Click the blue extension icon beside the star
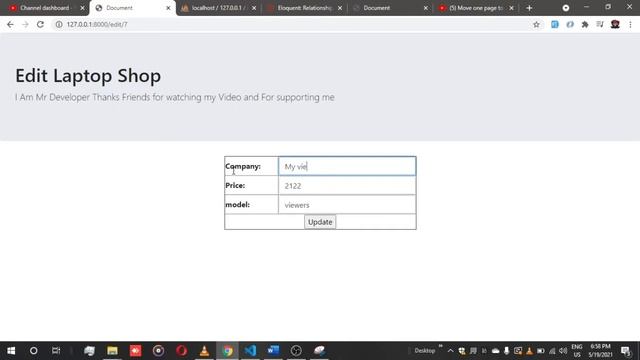640x360 pixels. click(555, 24)
